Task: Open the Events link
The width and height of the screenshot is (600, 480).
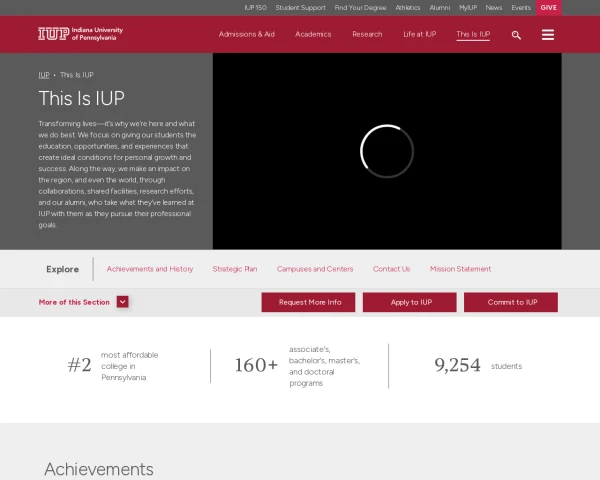Action: click(521, 8)
